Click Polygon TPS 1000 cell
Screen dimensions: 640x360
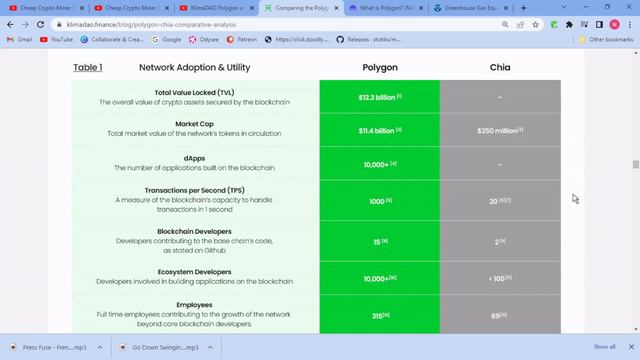380,200
